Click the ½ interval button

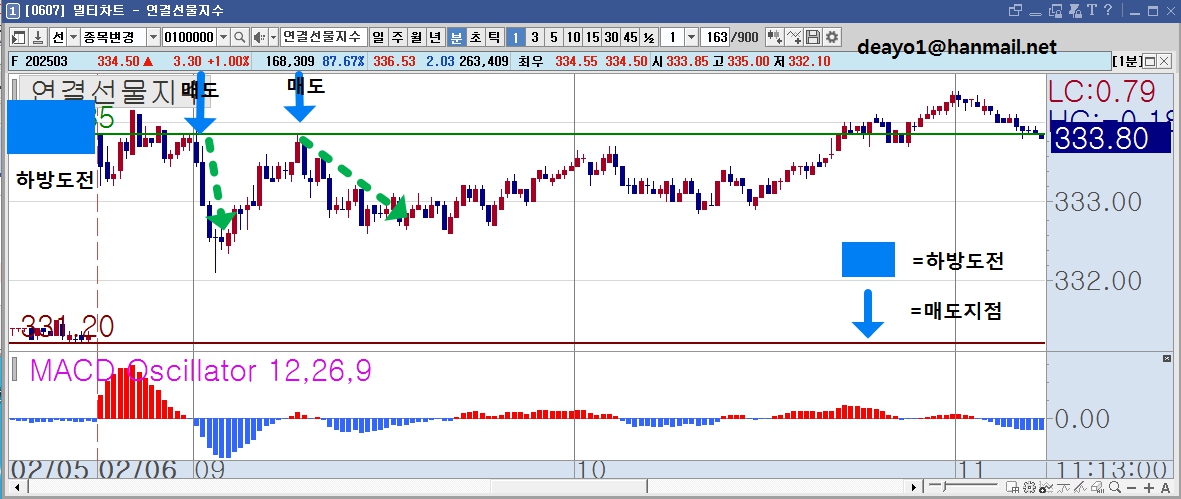tap(648, 38)
